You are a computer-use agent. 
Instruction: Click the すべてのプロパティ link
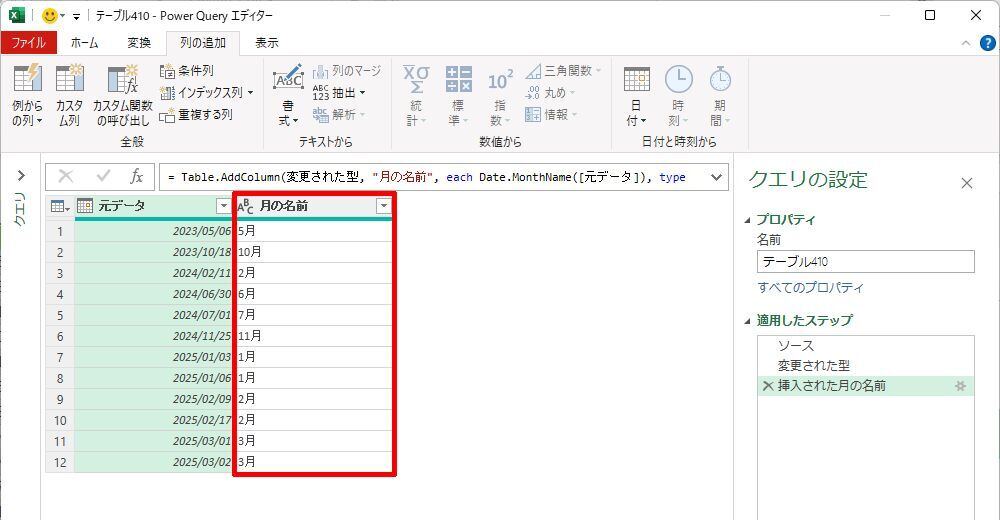tap(810, 288)
